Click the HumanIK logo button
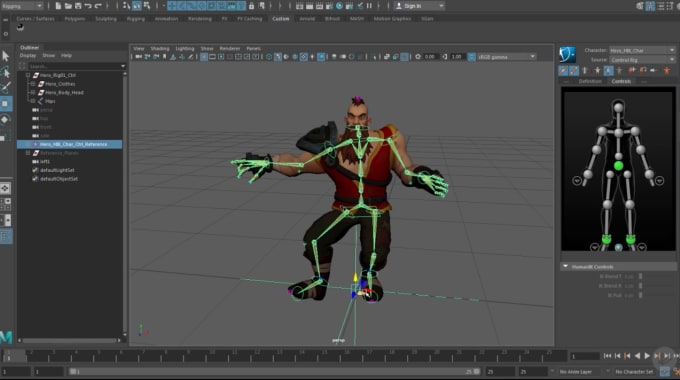The image size is (680, 380). click(x=567, y=55)
